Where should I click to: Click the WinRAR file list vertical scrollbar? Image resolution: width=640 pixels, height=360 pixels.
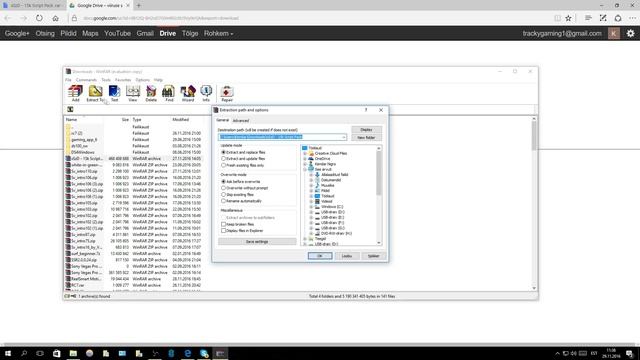click(x=534, y=203)
